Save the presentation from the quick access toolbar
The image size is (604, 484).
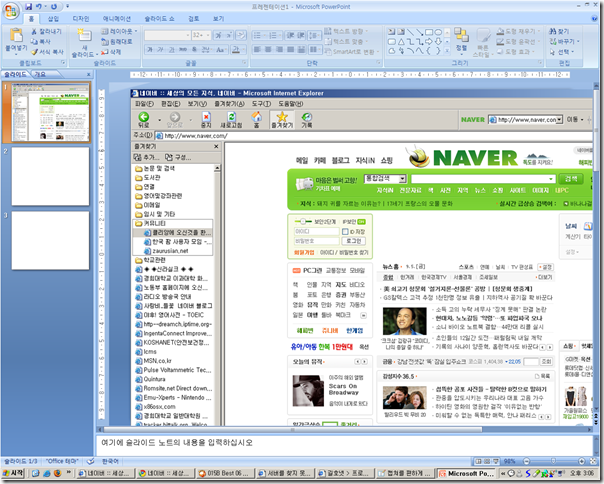click(x=29, y=7)
